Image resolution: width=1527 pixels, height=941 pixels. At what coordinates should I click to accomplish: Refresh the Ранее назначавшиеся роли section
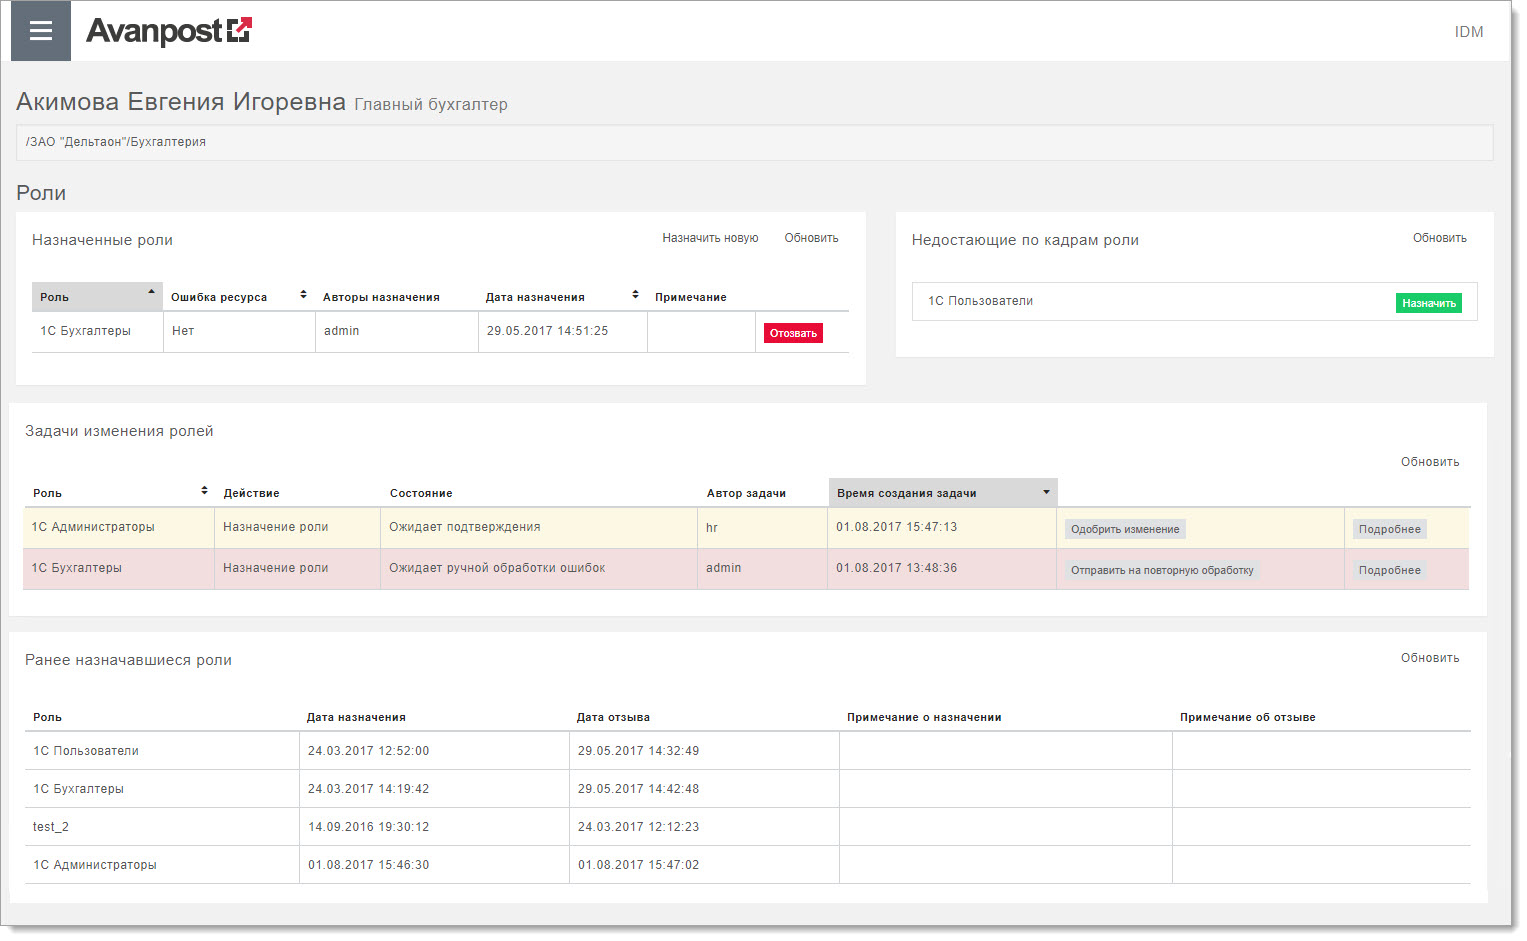(1429, 658)
